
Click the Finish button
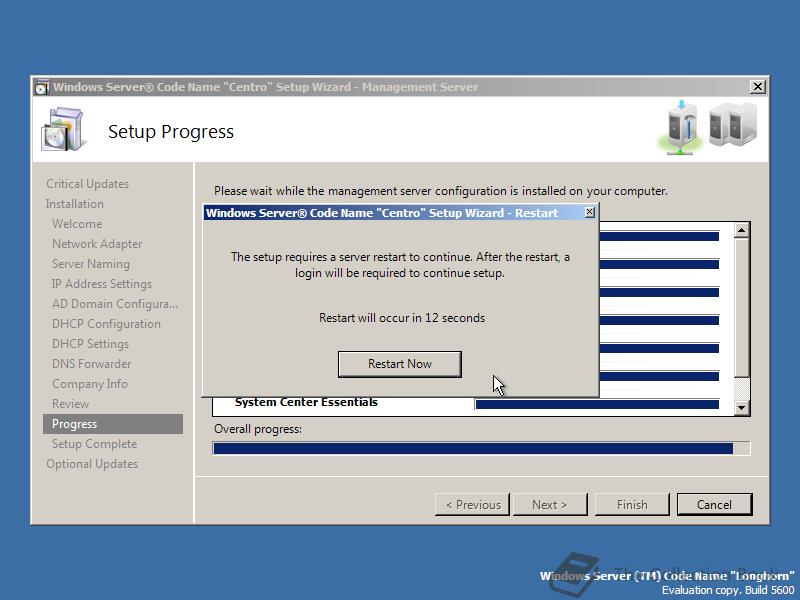point(632,505)
